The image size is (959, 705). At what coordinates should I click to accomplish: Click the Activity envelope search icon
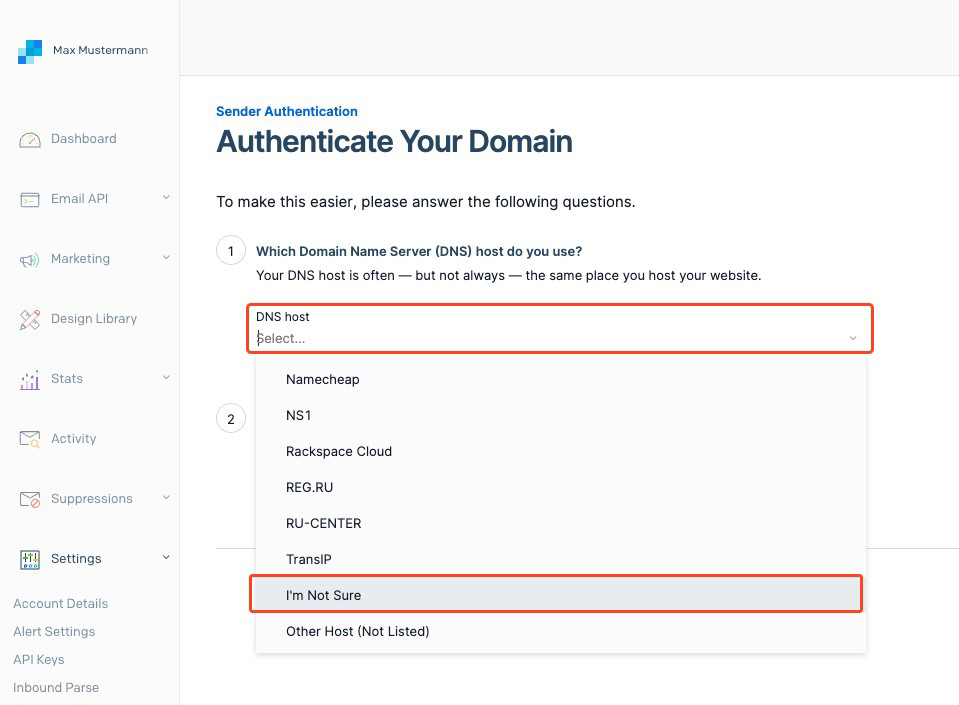pos(30,440)
